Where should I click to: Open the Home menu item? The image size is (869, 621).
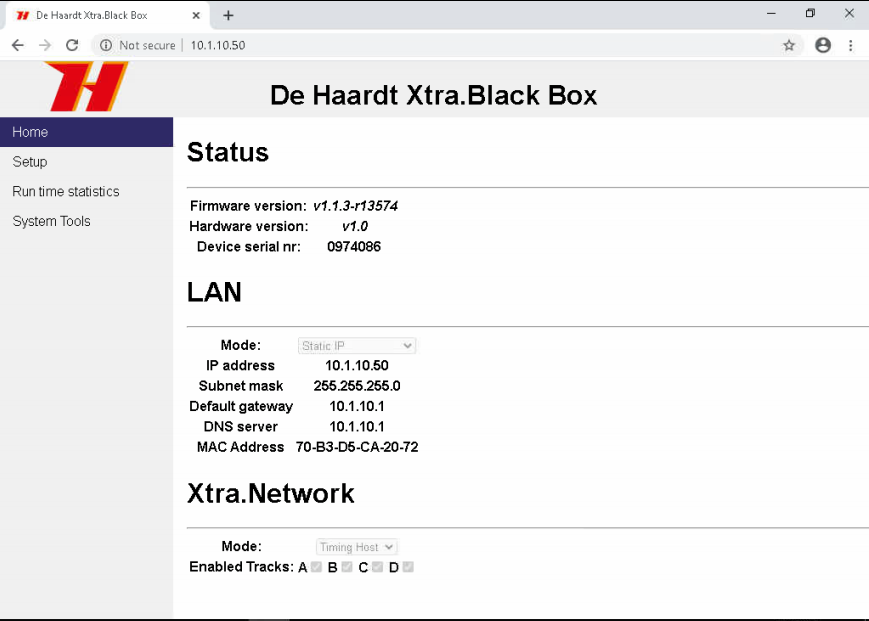(x=86, y=132)
